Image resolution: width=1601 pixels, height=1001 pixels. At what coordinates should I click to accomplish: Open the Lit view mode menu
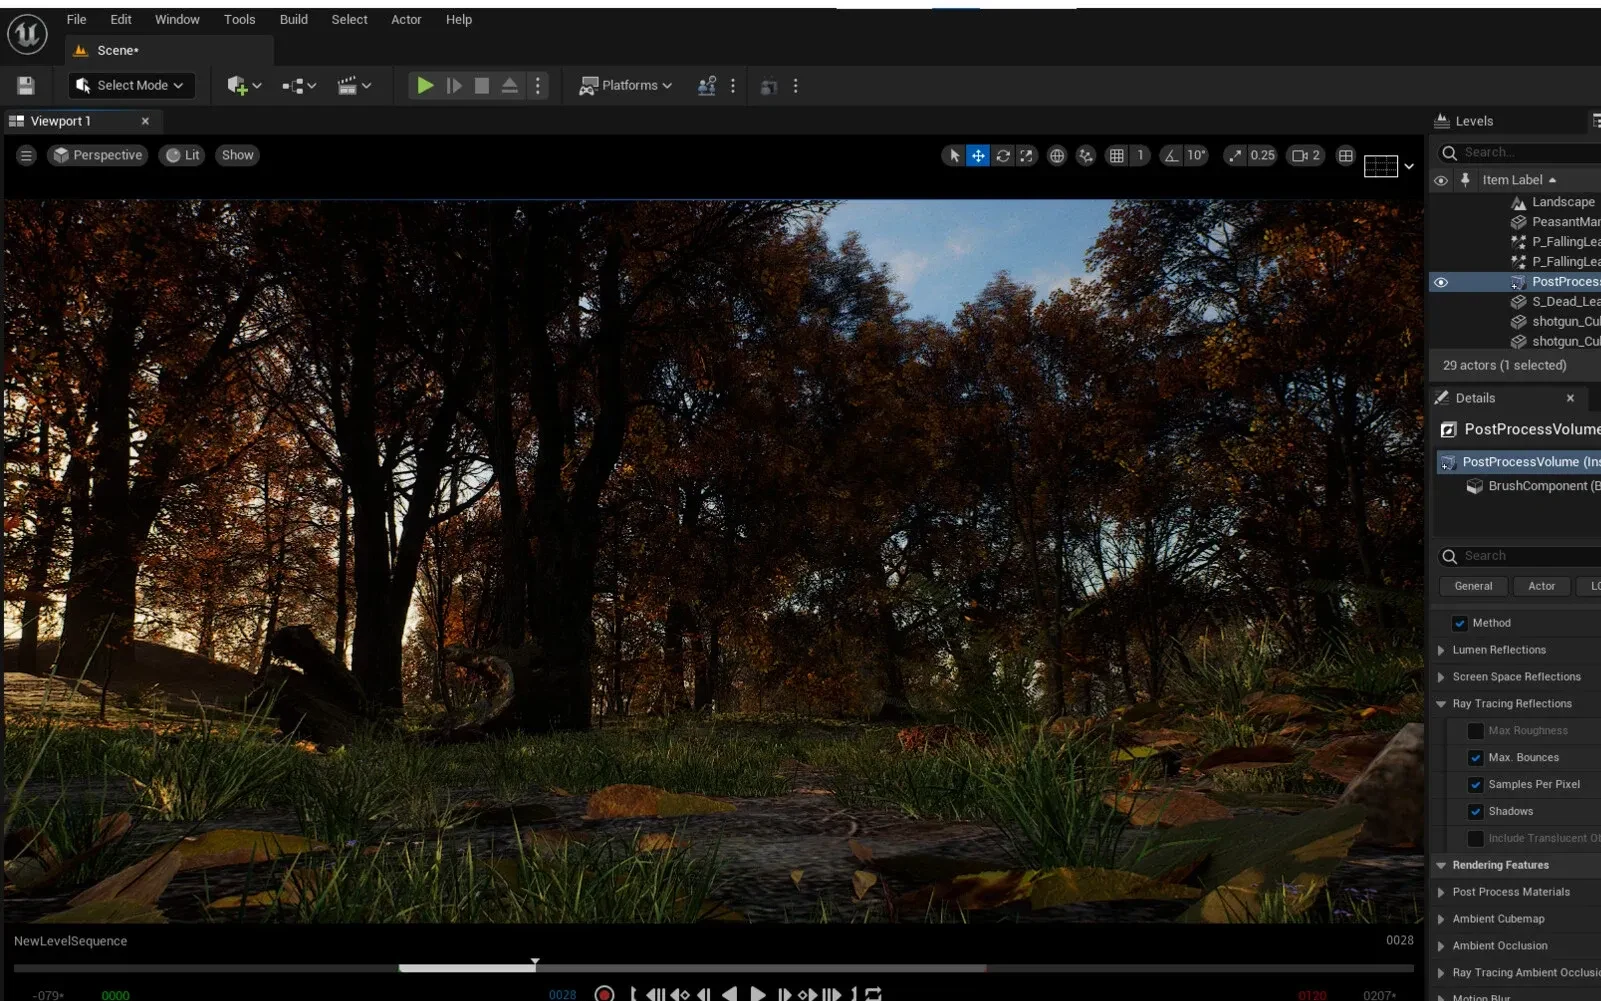click(x=183, y=155)
